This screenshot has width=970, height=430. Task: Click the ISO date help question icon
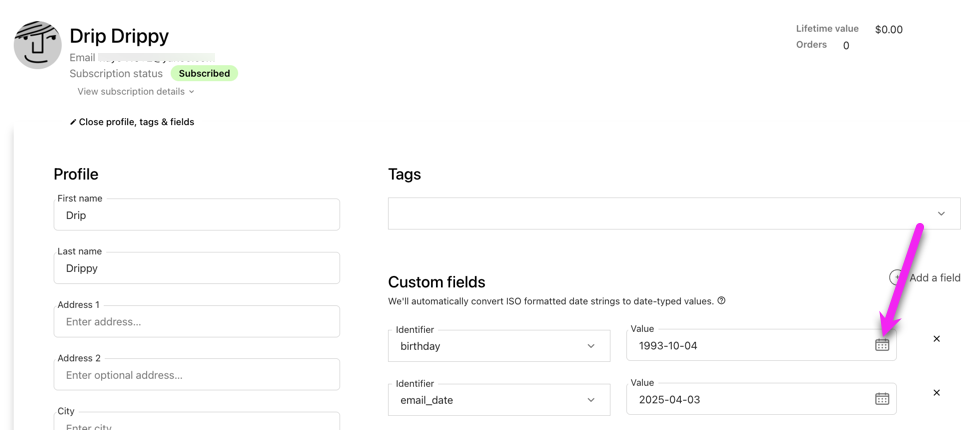[x=721, y=301]
